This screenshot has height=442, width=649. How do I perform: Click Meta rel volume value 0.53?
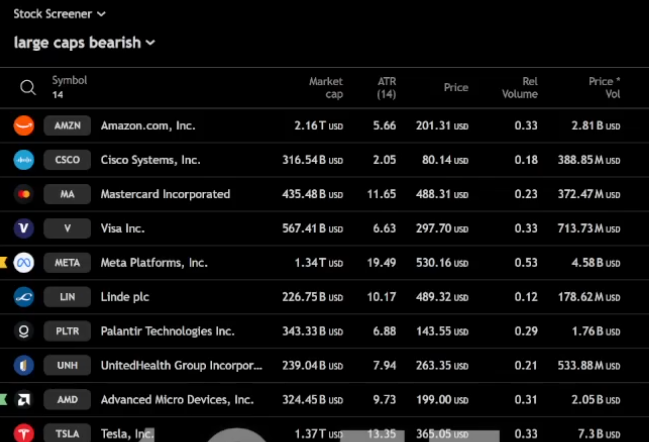pyautogui.click(x=526, y=263)
